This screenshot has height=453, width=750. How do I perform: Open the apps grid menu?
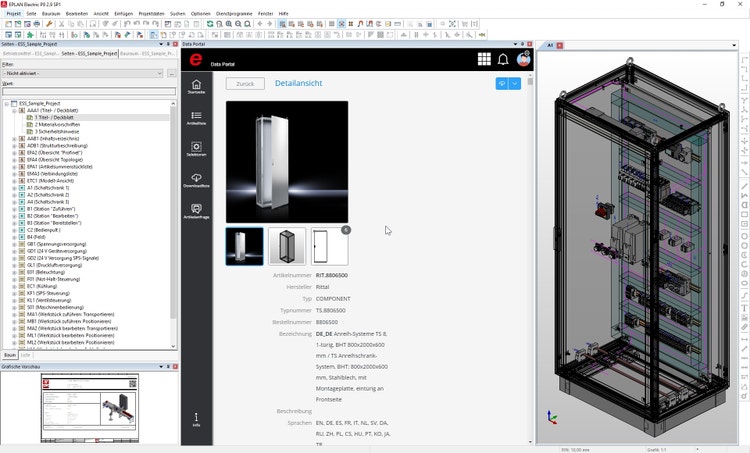point(484,60)
